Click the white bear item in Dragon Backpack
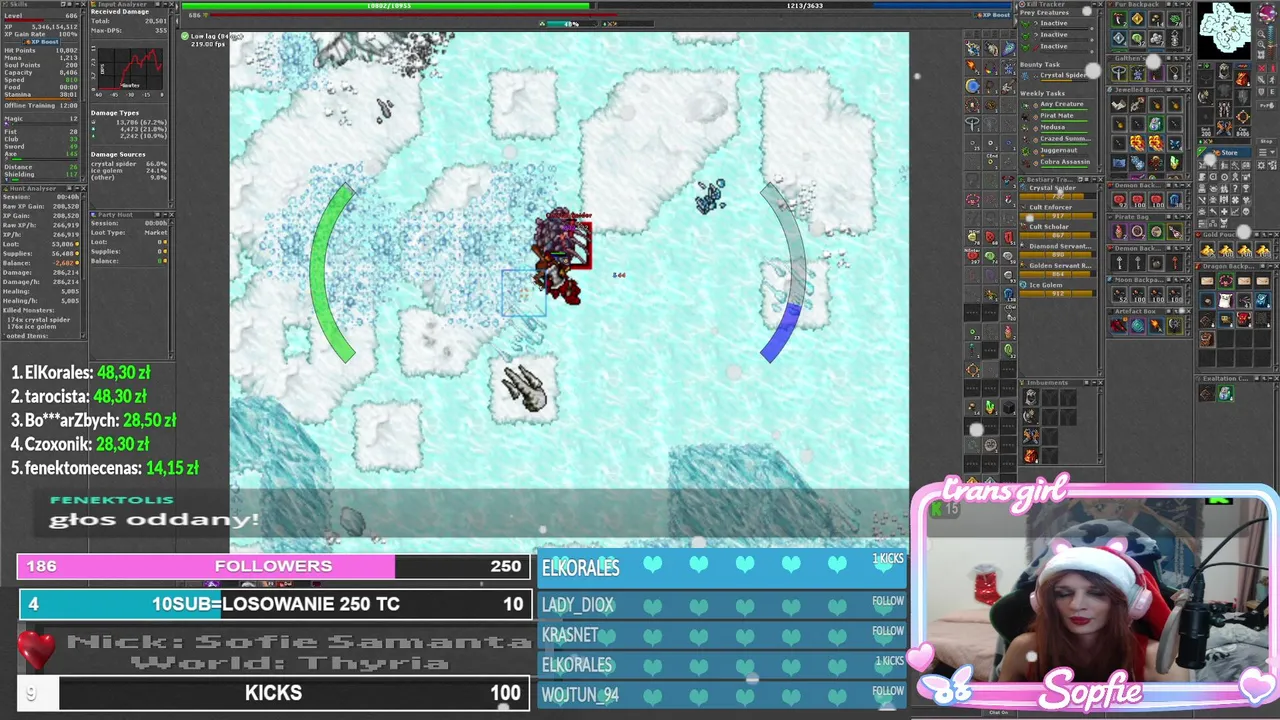 pos(1225,300)
